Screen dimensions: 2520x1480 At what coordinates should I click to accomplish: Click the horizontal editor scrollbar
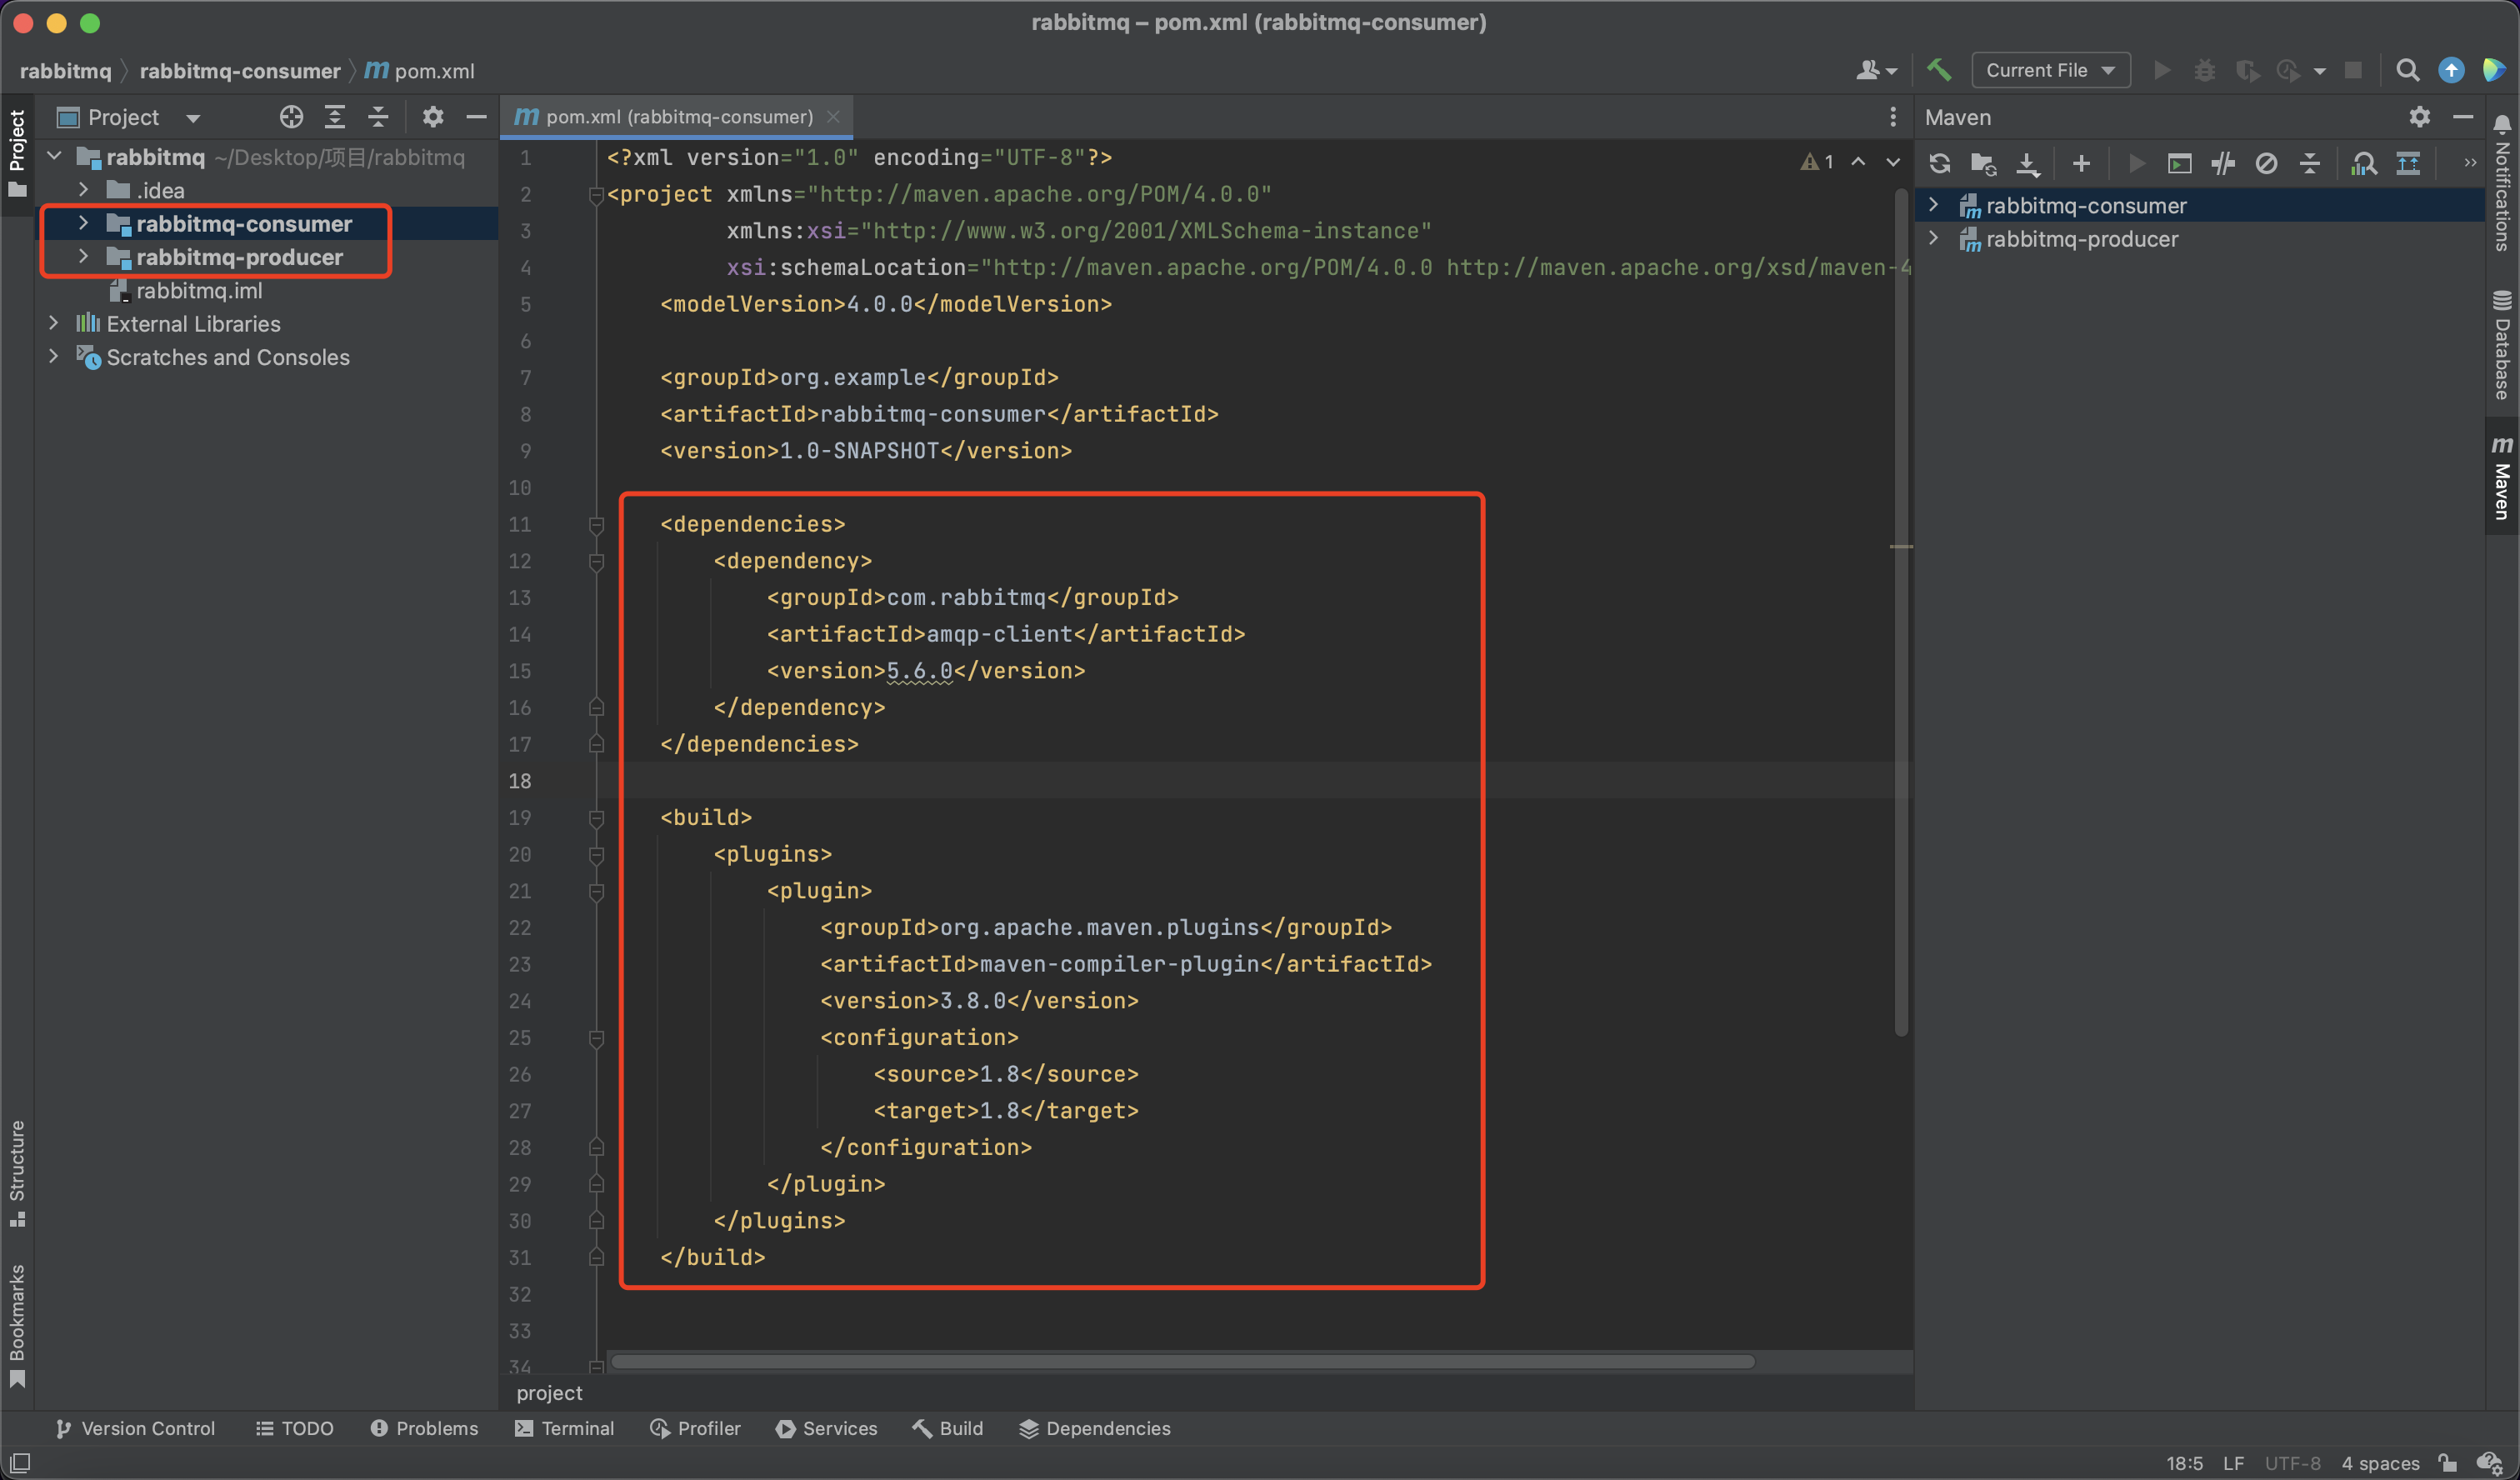1182,1361
